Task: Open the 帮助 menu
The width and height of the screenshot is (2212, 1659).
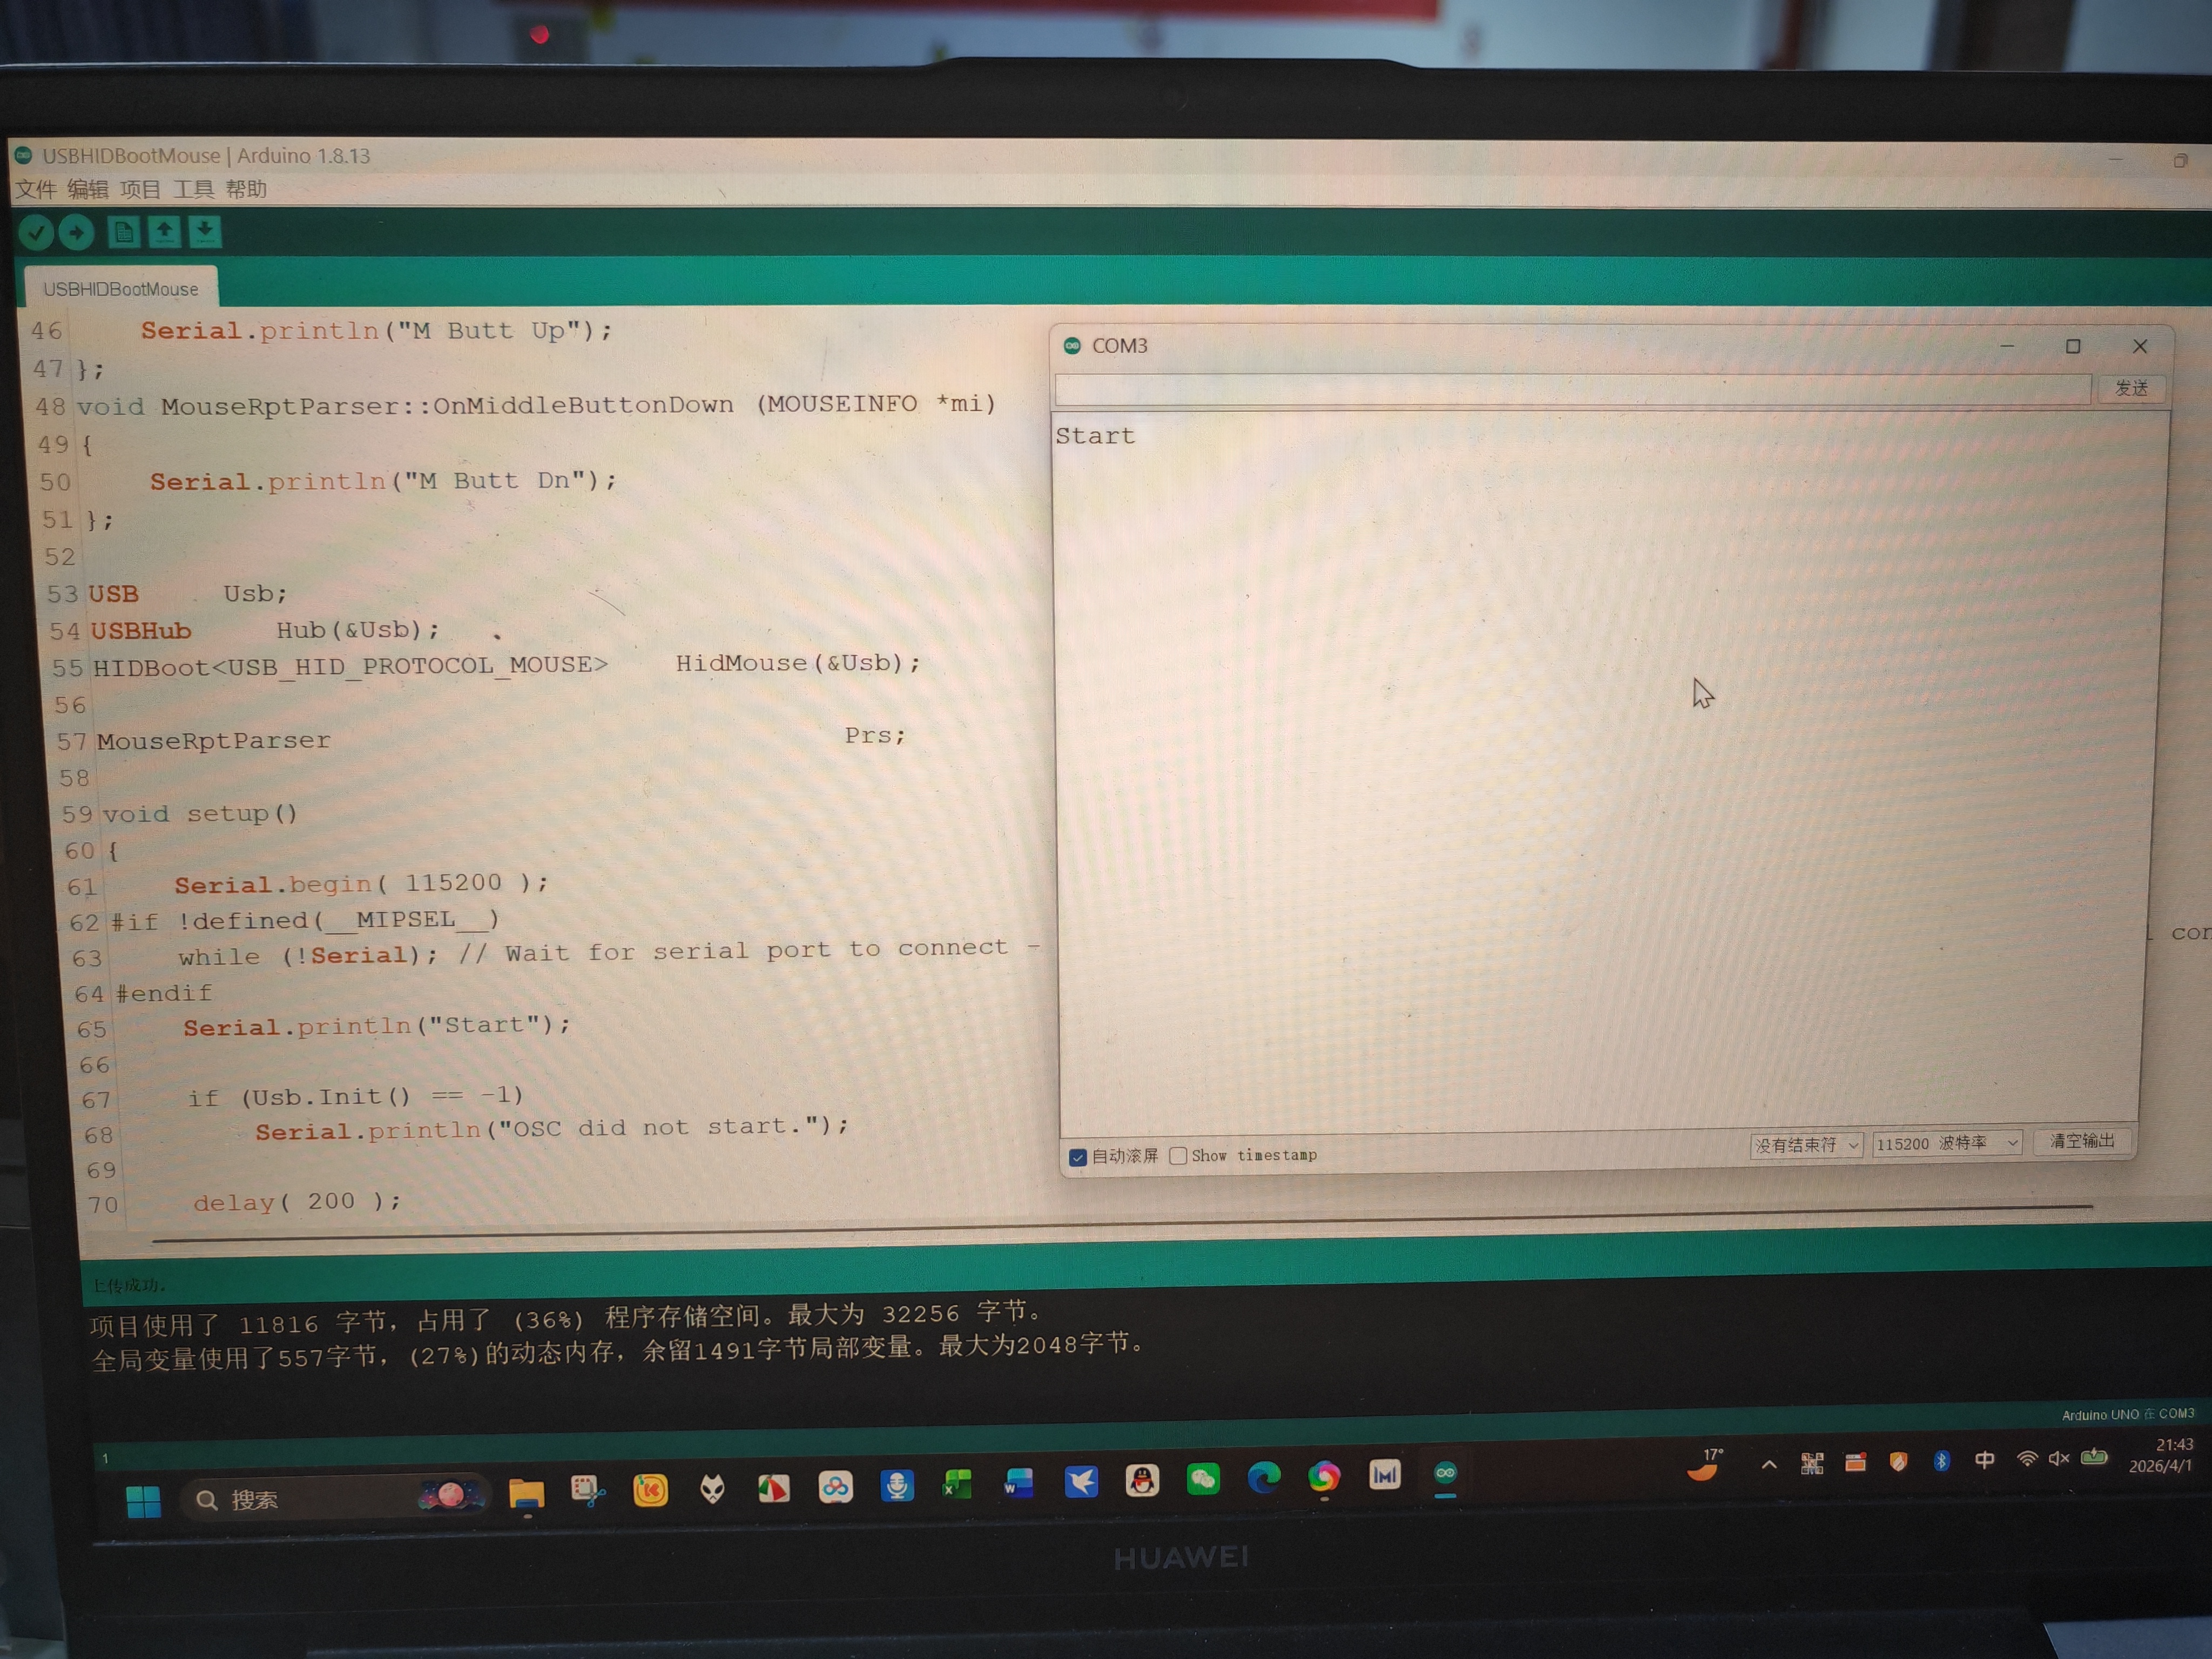Action: tap(246, 190)
